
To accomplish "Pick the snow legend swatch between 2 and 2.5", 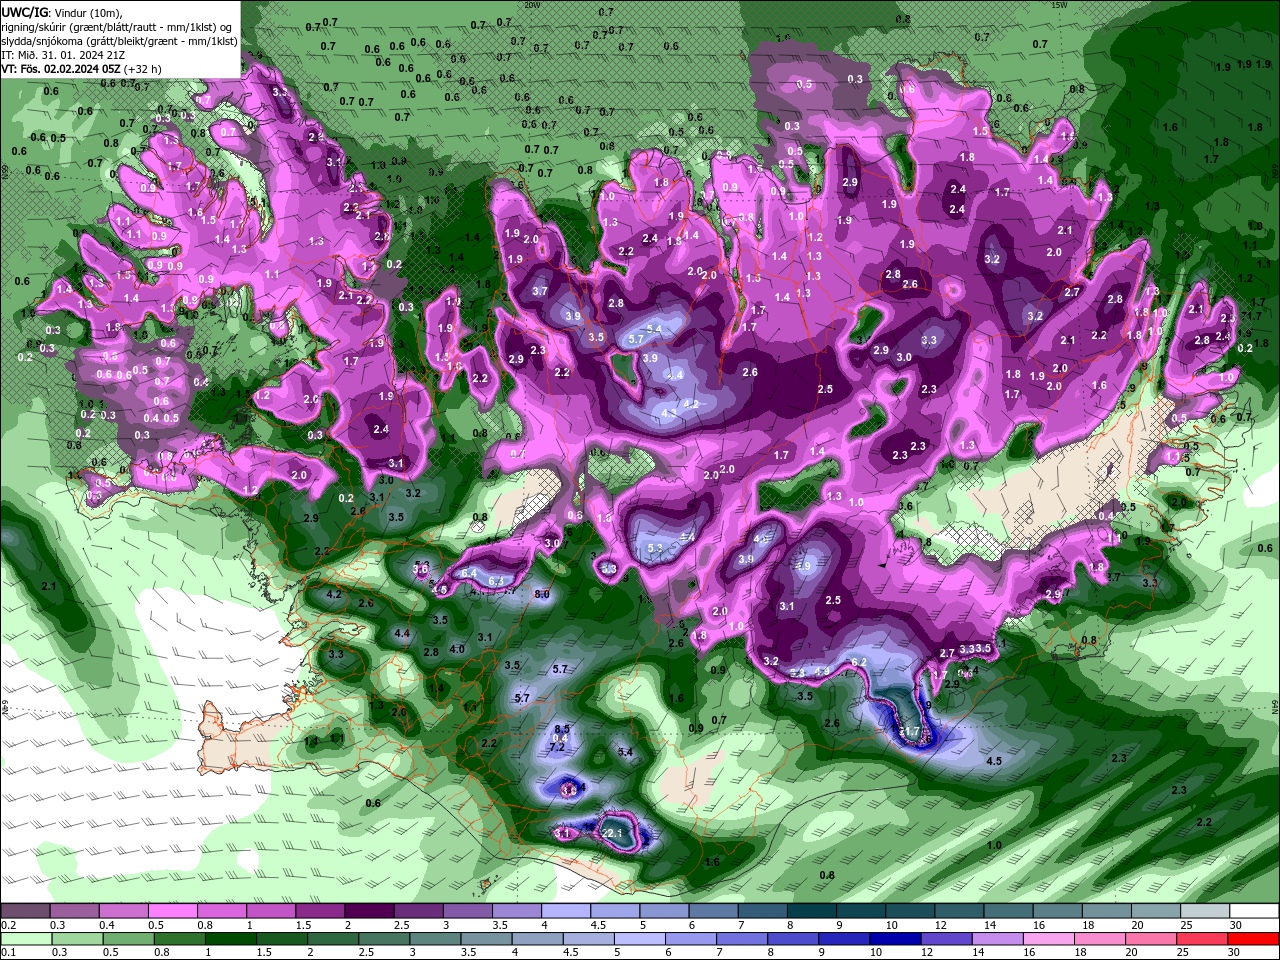I will (x=369, y=911).
